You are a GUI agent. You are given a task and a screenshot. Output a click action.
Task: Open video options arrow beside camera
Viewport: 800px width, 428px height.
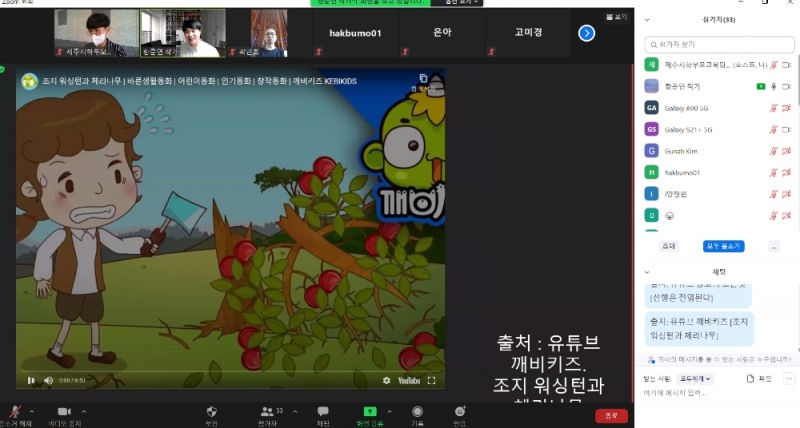point(84,411)
